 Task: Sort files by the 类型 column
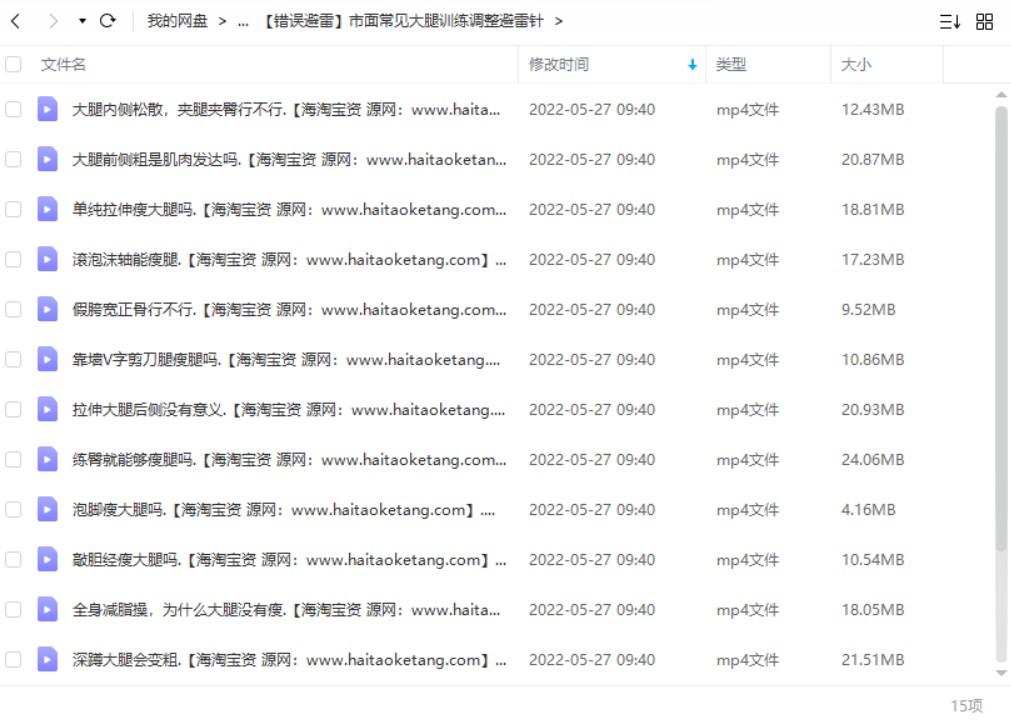731,64
